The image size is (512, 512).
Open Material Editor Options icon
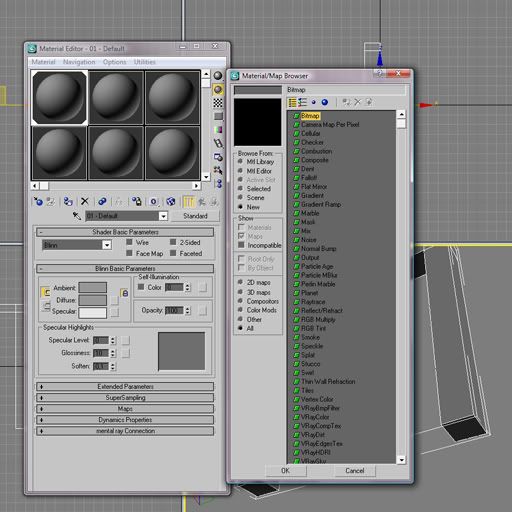point(218,157)
